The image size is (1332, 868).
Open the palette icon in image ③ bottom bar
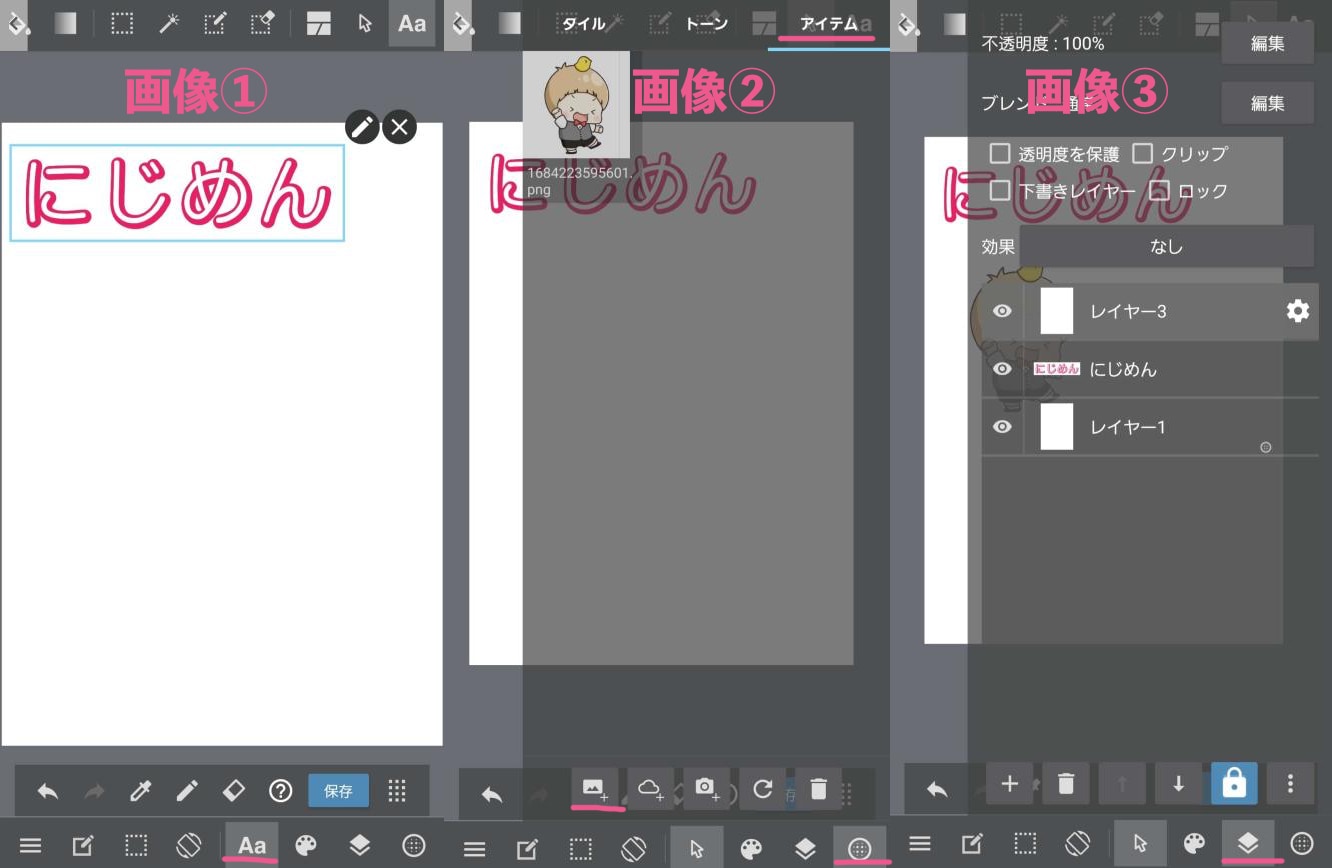(1194, 843)
